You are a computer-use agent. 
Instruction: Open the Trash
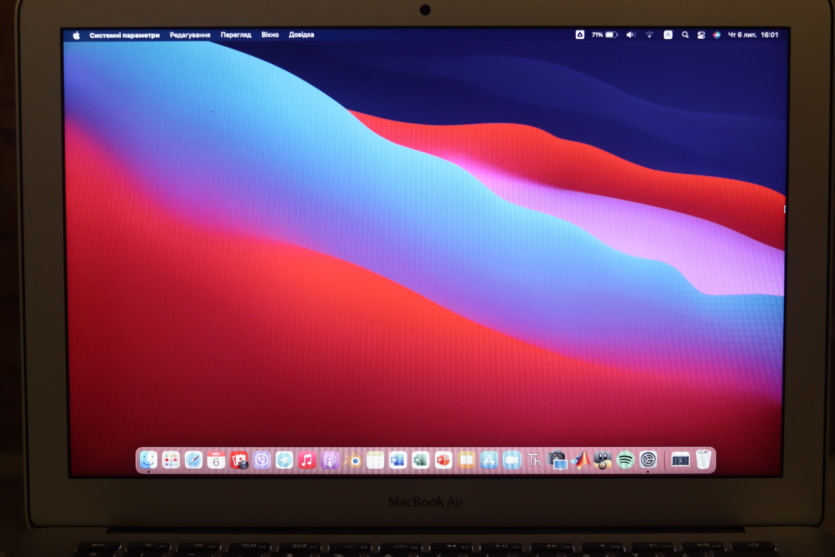pyautogui.click(x=703, y=460)
